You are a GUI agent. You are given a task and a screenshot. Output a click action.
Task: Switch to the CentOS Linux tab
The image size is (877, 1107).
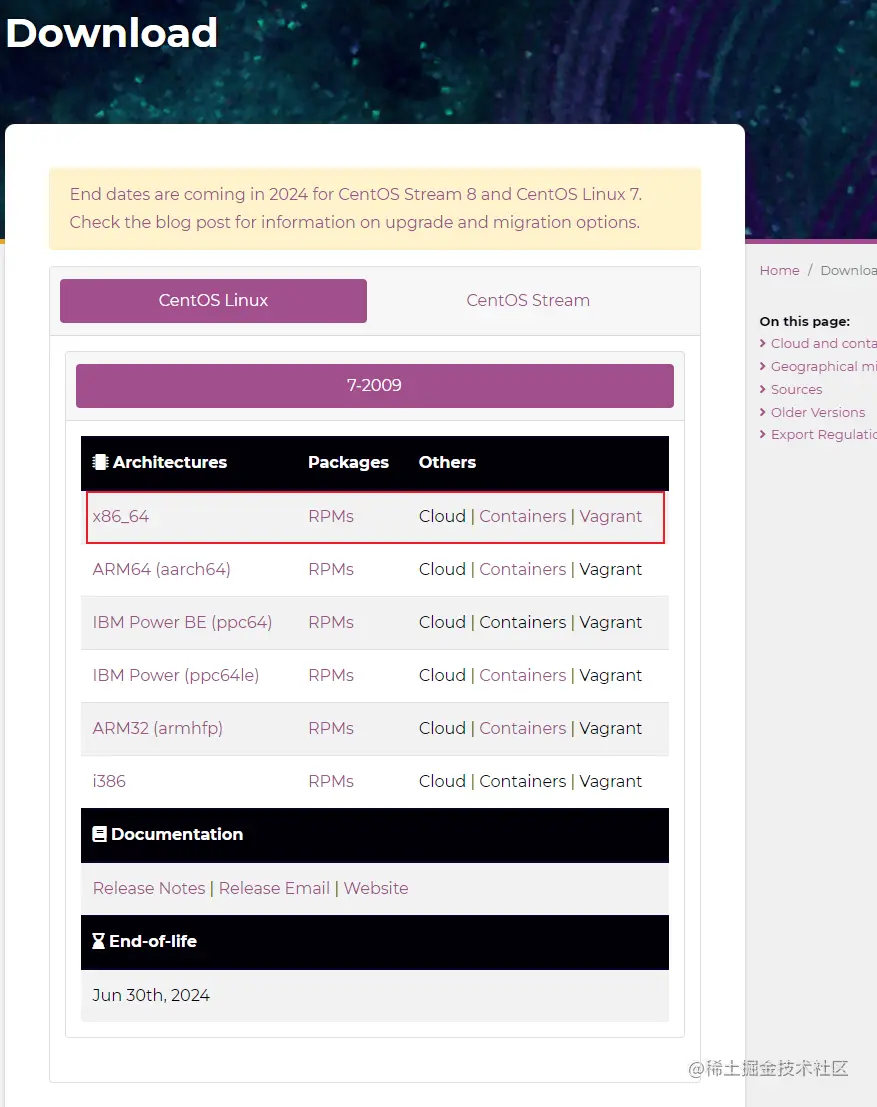213,301
